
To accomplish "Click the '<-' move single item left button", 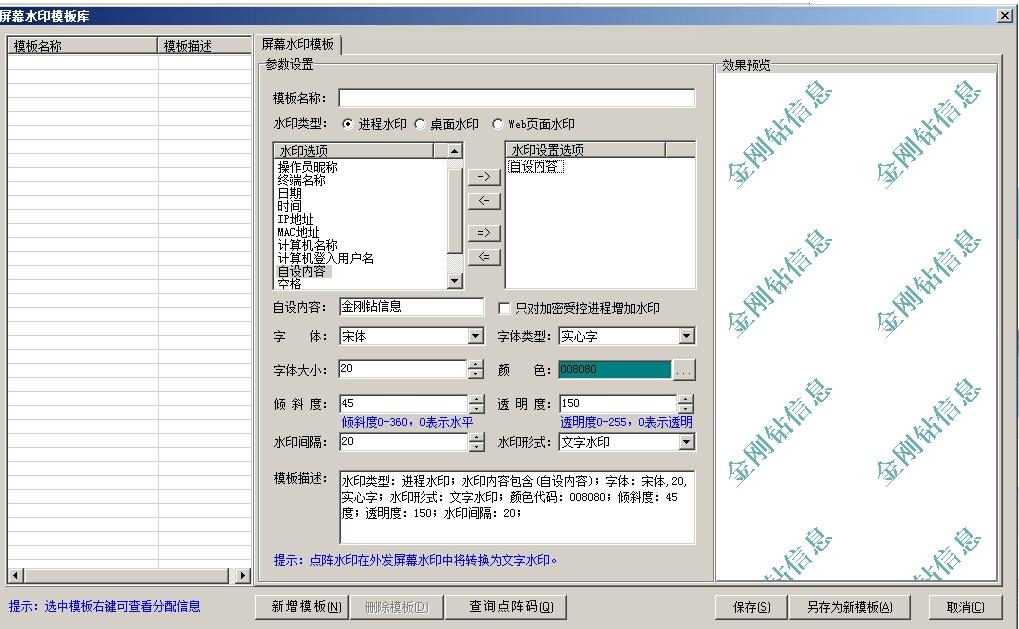I will point(484,201).
